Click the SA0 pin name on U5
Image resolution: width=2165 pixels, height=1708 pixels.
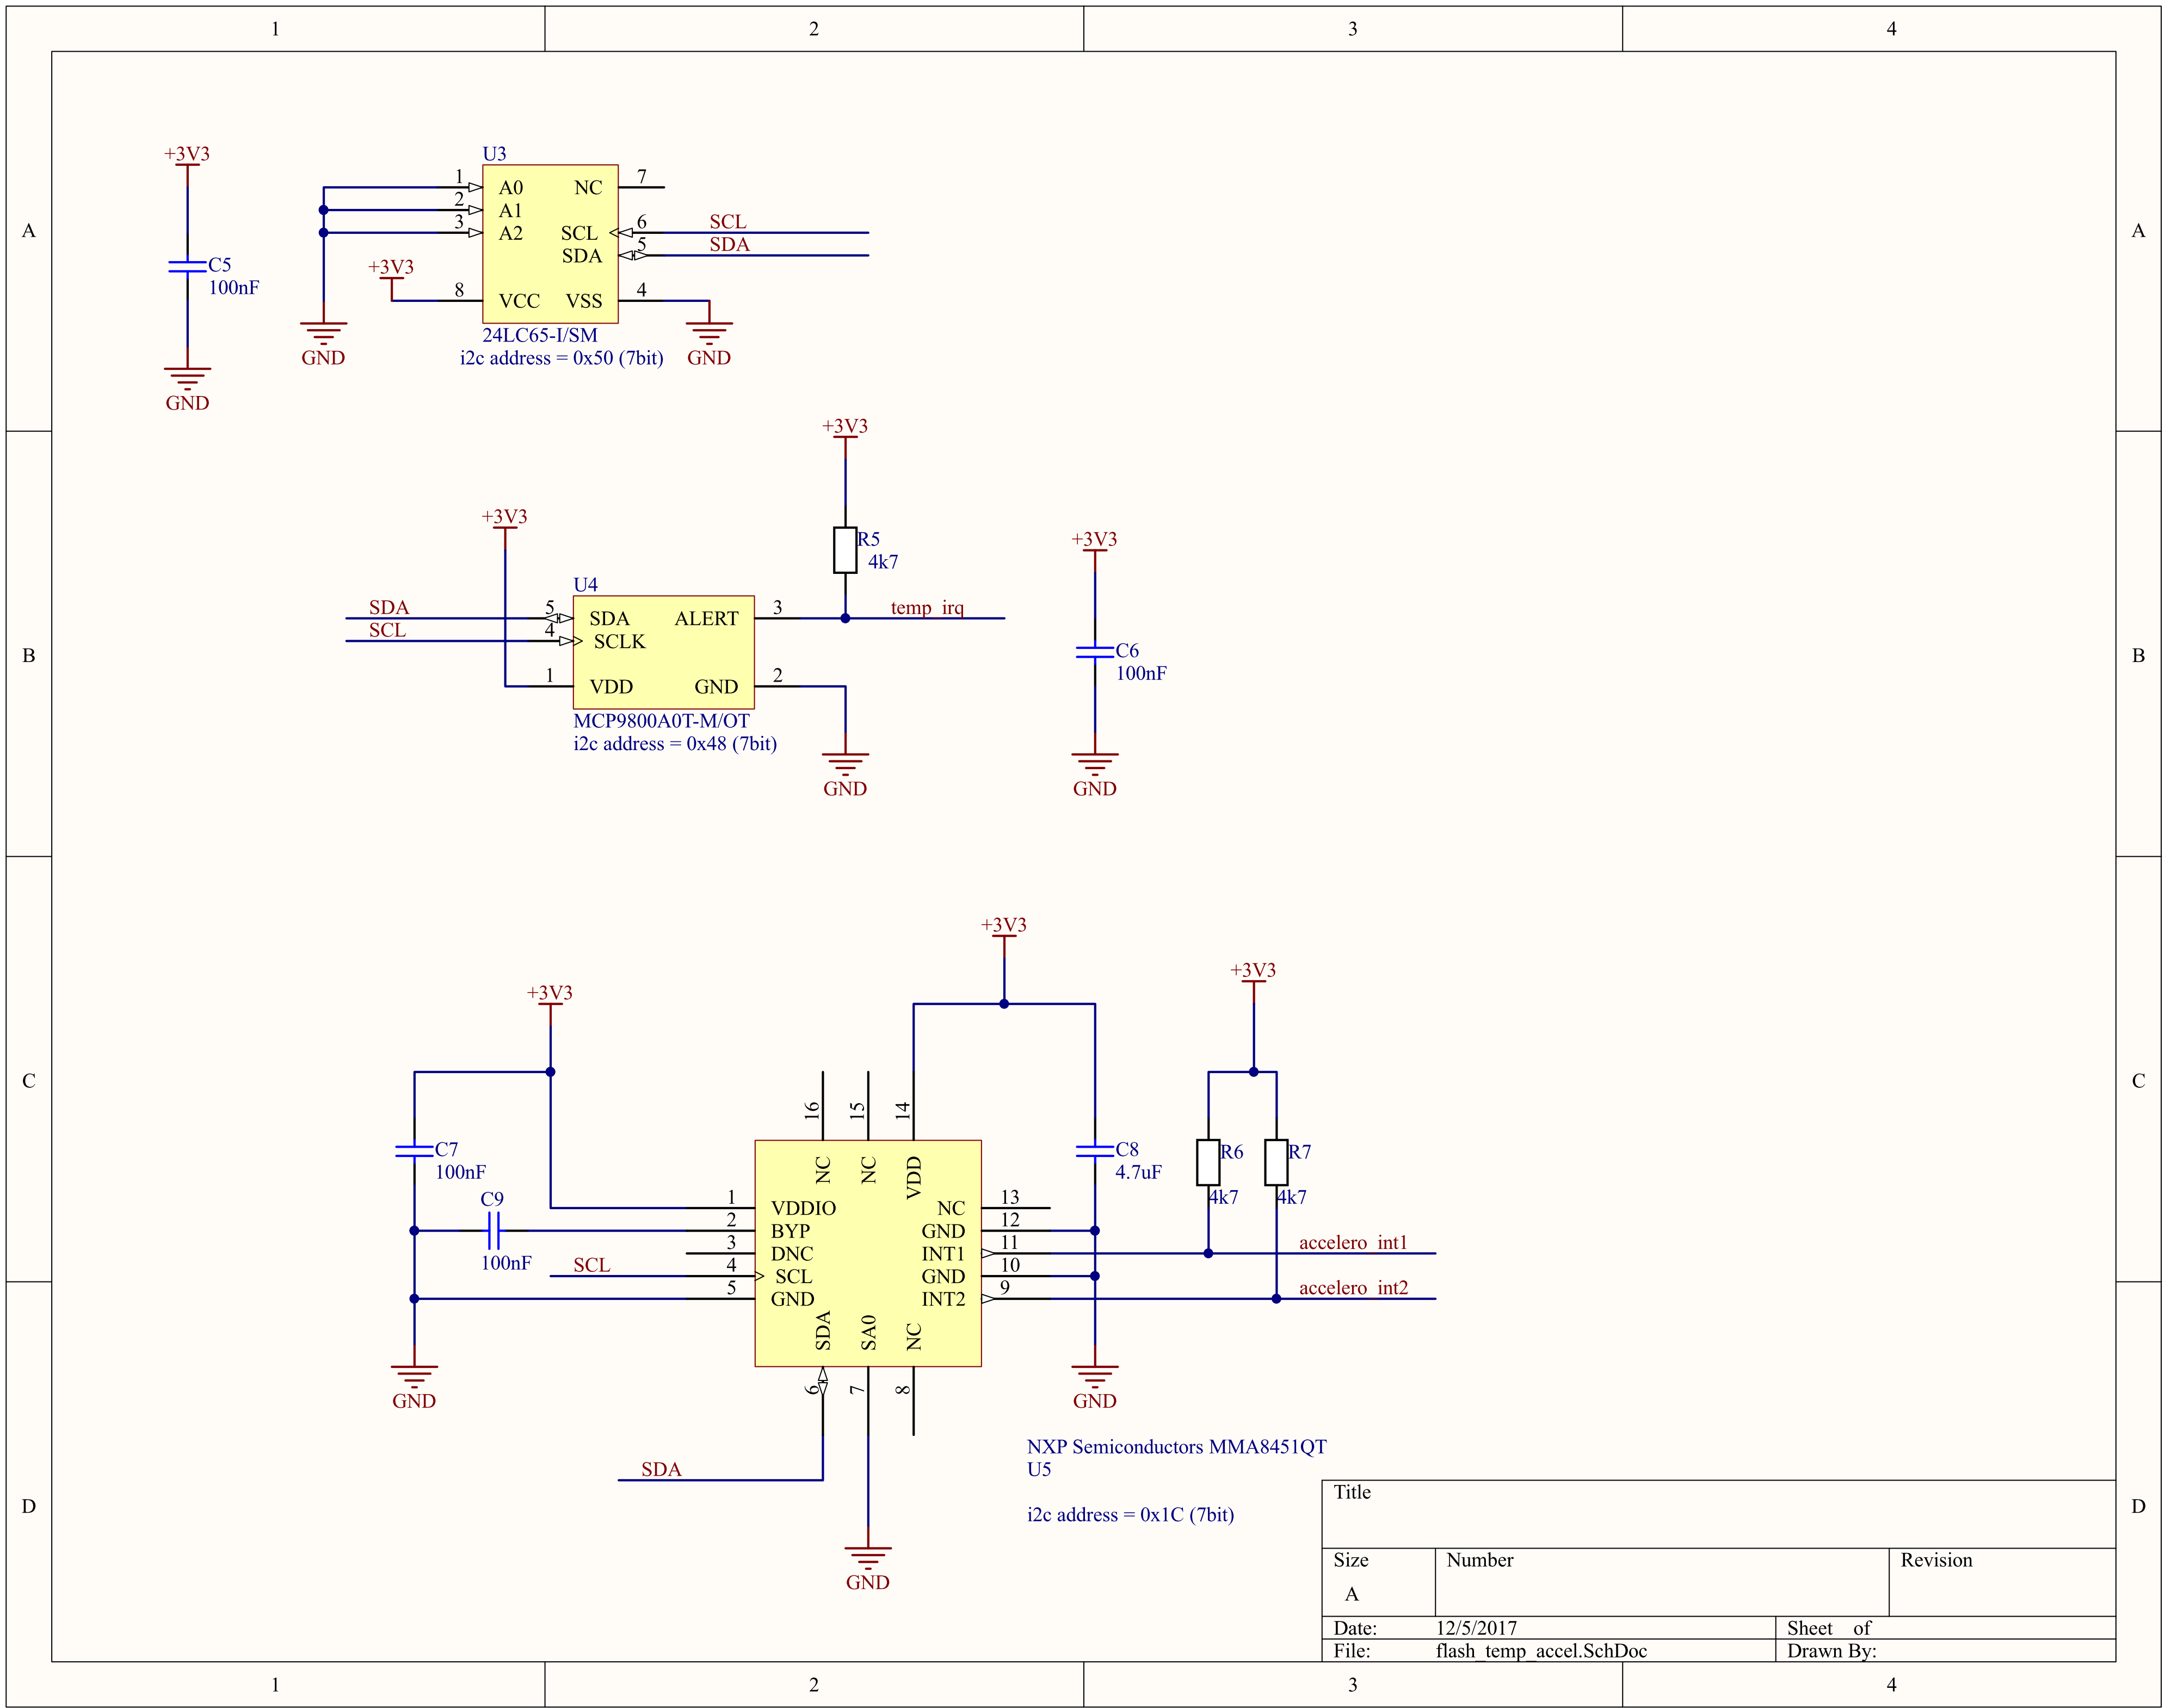click(868, 1332)
